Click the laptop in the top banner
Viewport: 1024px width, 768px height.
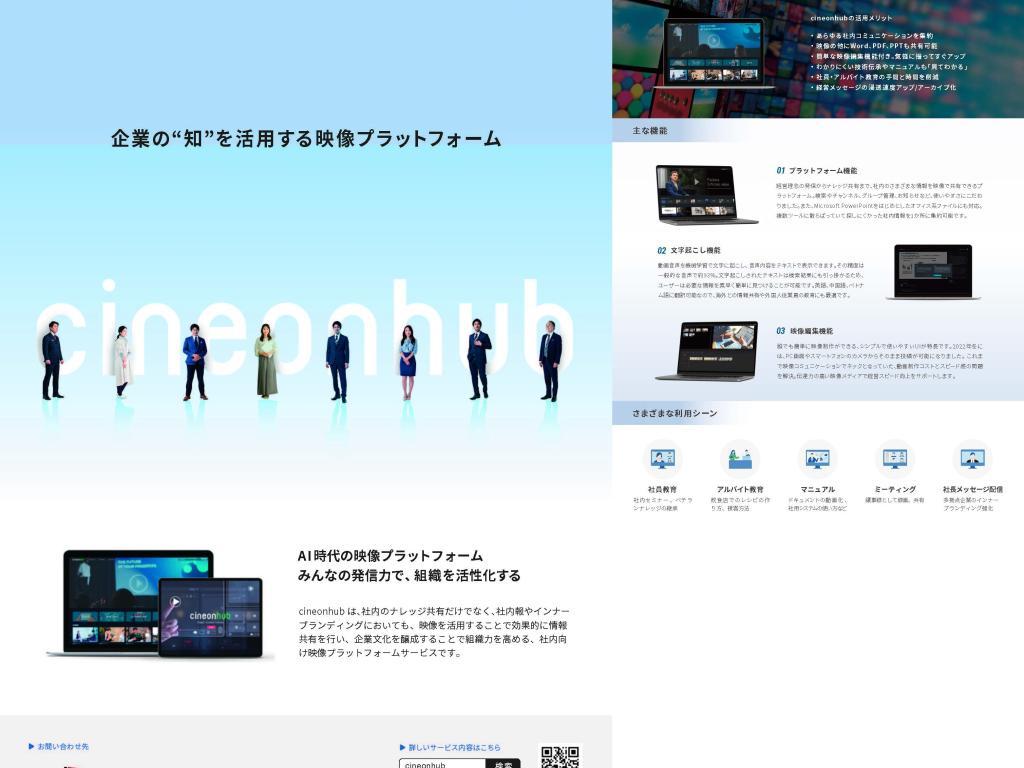point(714,53)
